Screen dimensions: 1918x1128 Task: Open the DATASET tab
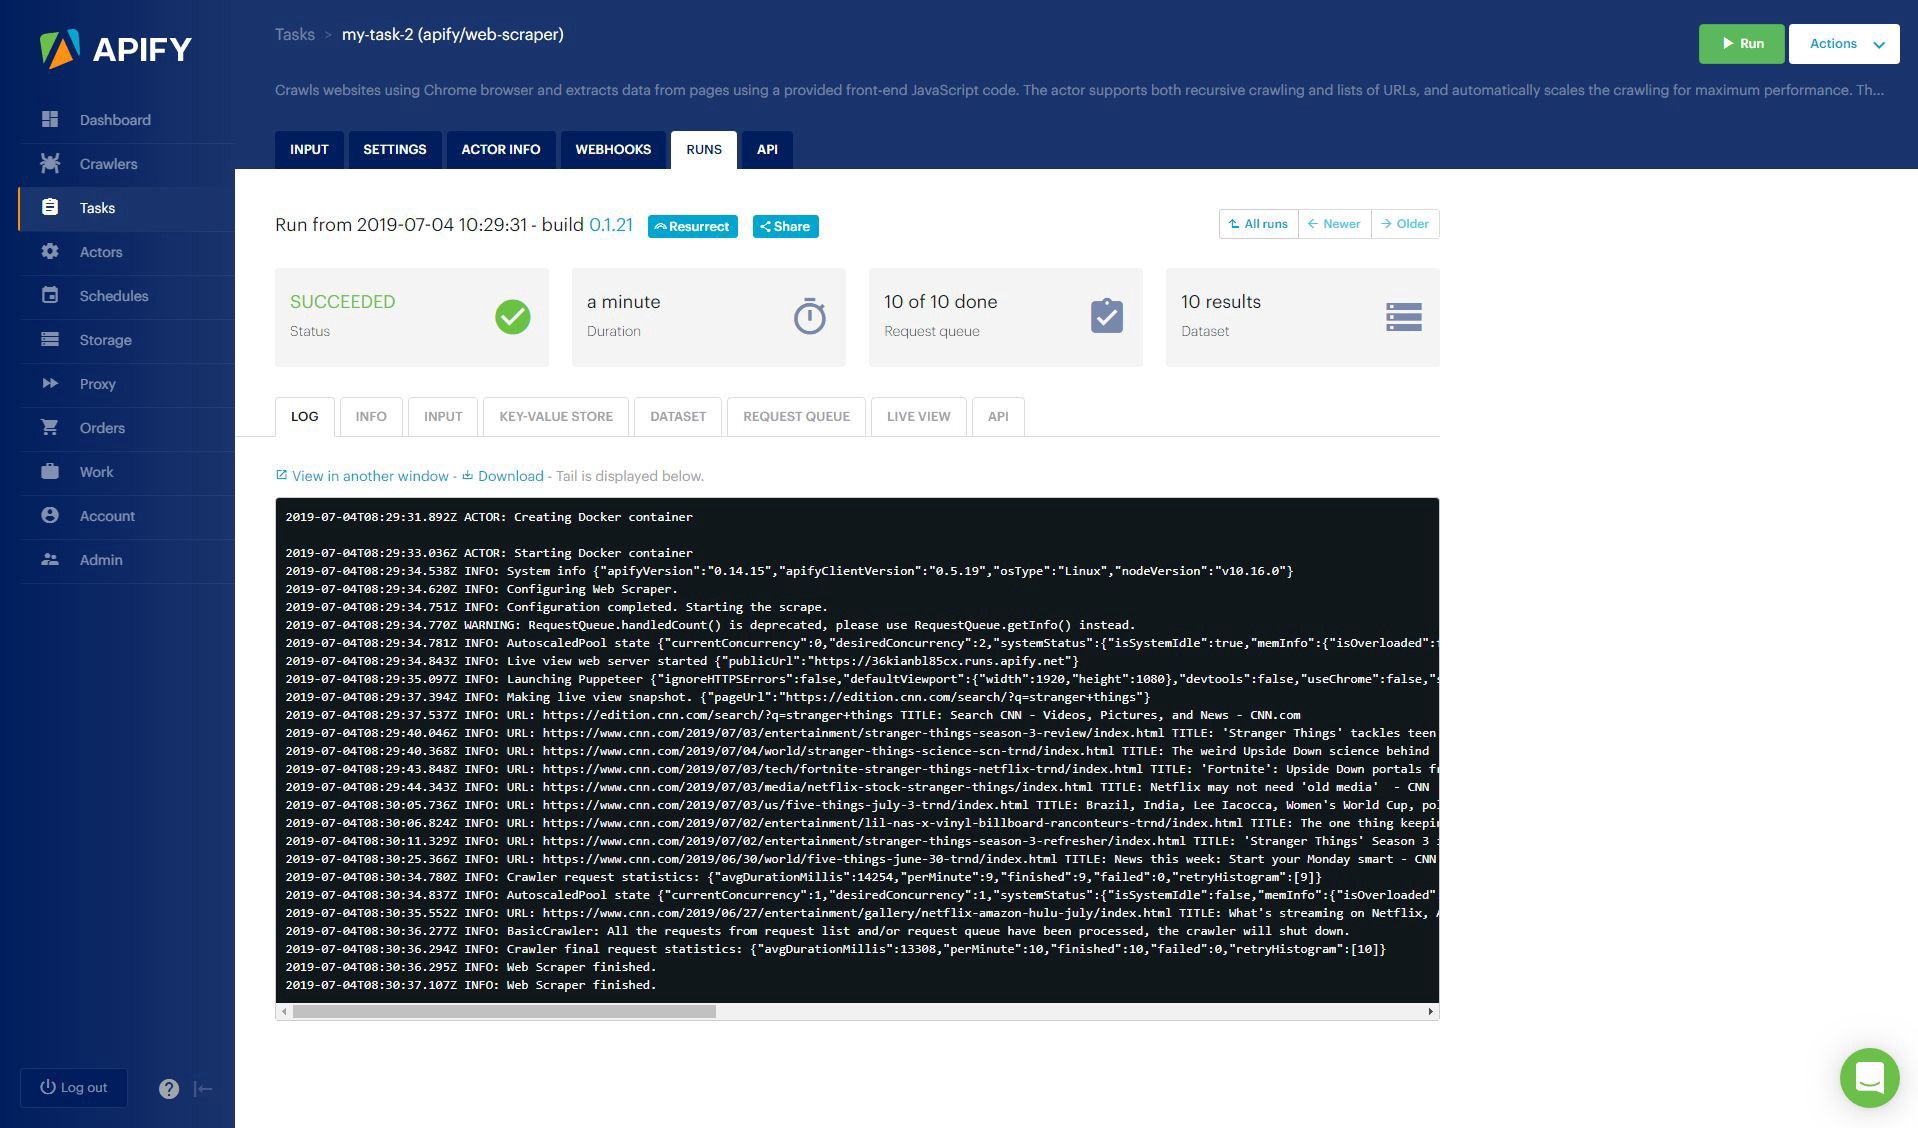[x=678, y=417]
